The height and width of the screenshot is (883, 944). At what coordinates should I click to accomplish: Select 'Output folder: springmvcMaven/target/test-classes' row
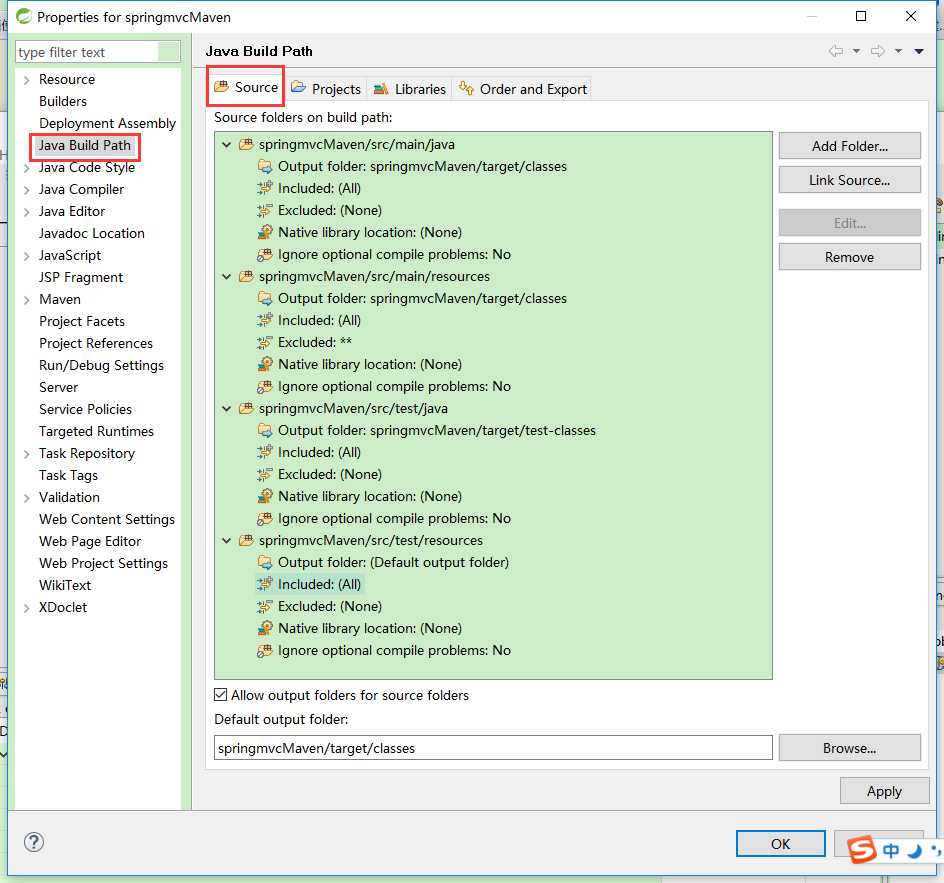point(436,430)
